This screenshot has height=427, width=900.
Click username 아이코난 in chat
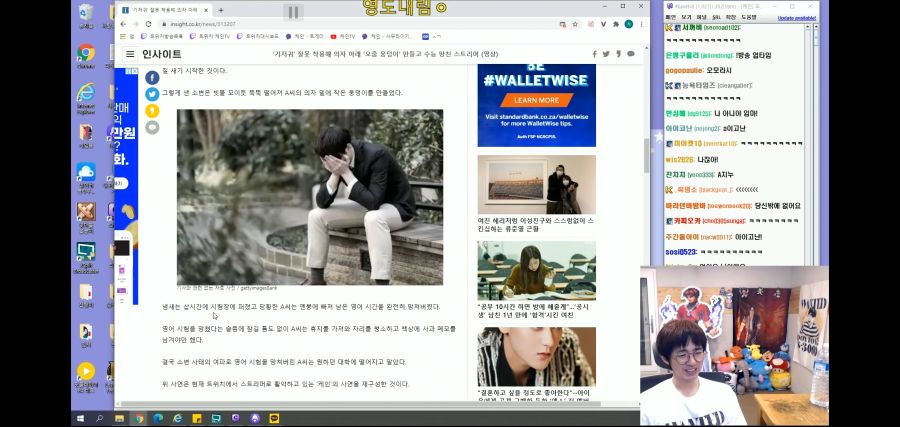pos(678,129)
